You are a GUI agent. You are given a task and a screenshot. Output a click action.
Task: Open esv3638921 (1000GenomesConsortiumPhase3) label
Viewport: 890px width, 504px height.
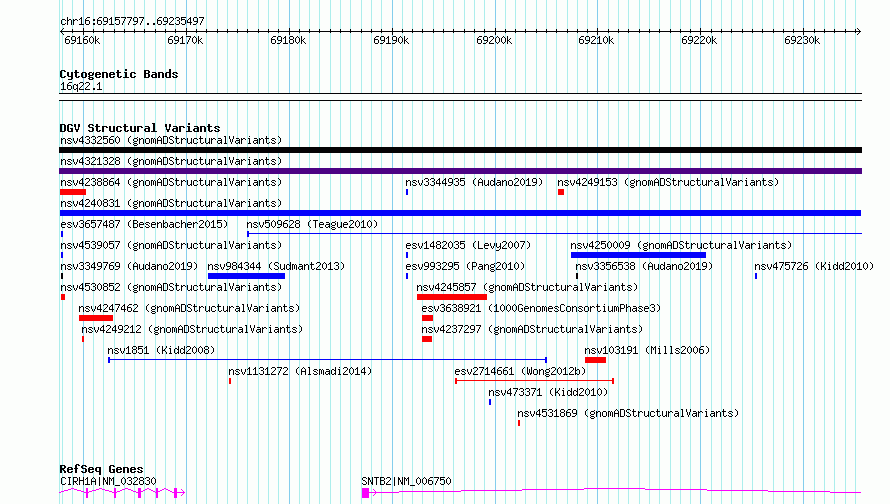point(541,308)
